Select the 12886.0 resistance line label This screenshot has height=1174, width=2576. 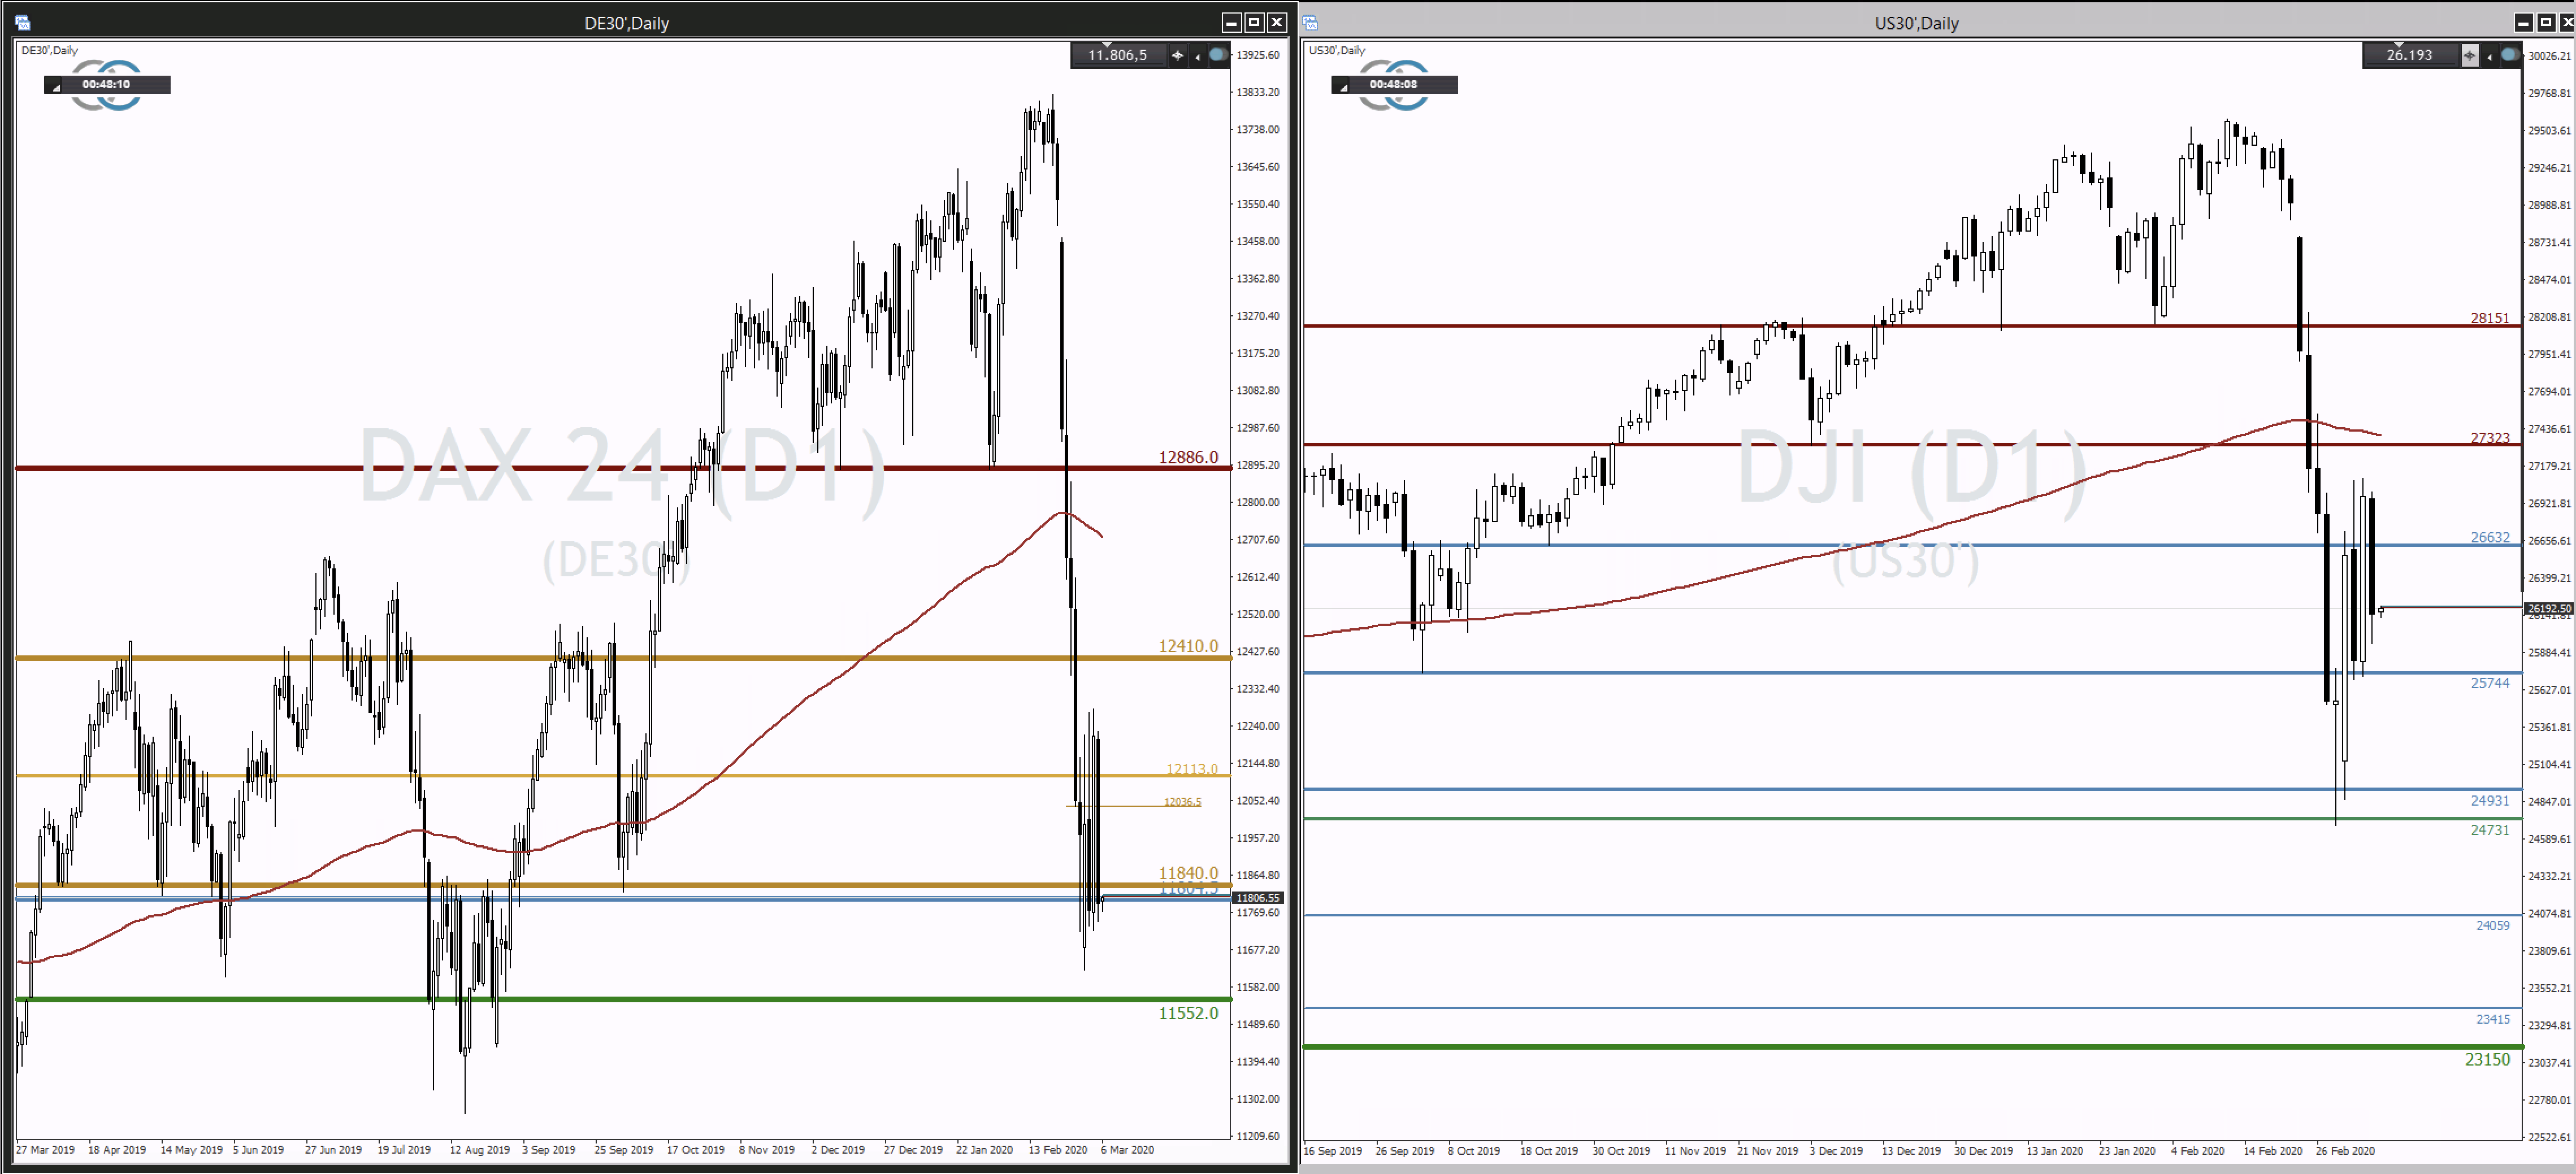(1188, 457)
